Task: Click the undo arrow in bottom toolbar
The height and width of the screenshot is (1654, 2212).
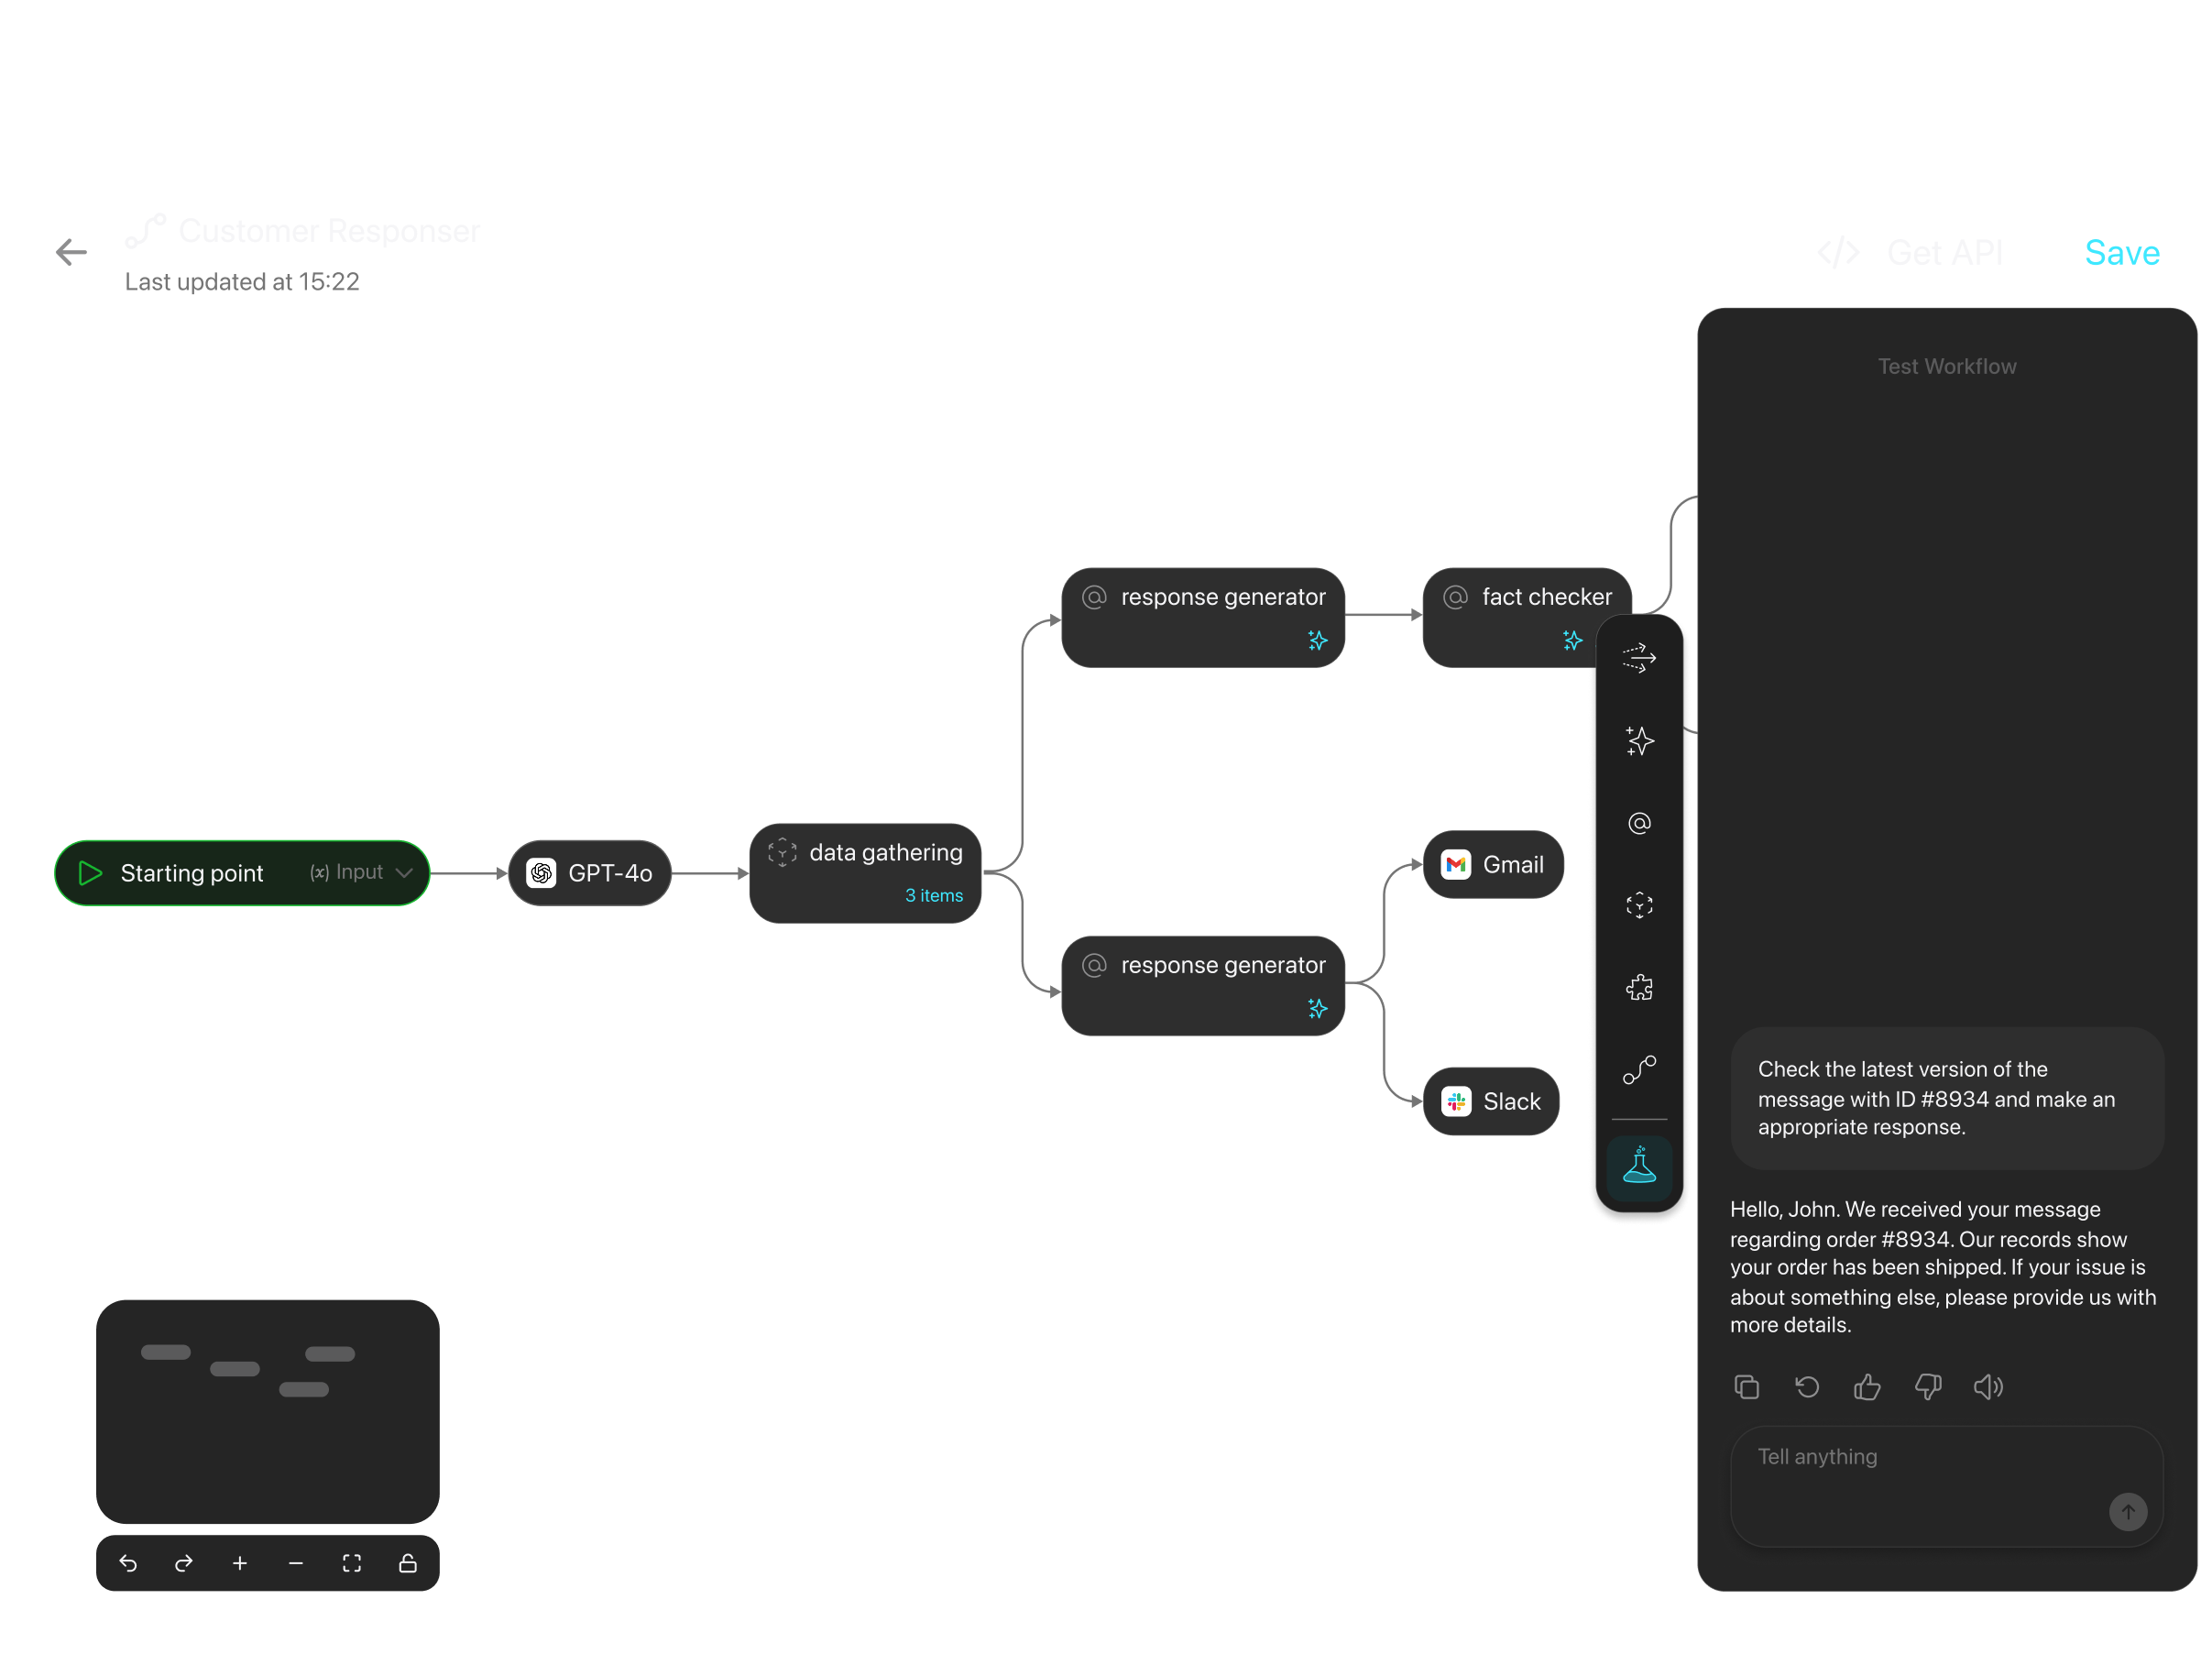Action: click(128, 1563)
